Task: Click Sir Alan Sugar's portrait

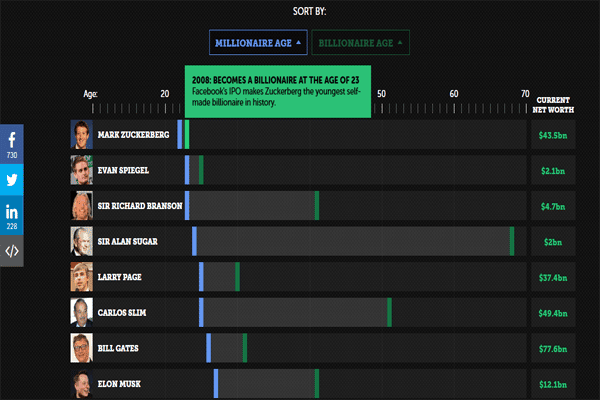Action: click(x=81, y=241)
